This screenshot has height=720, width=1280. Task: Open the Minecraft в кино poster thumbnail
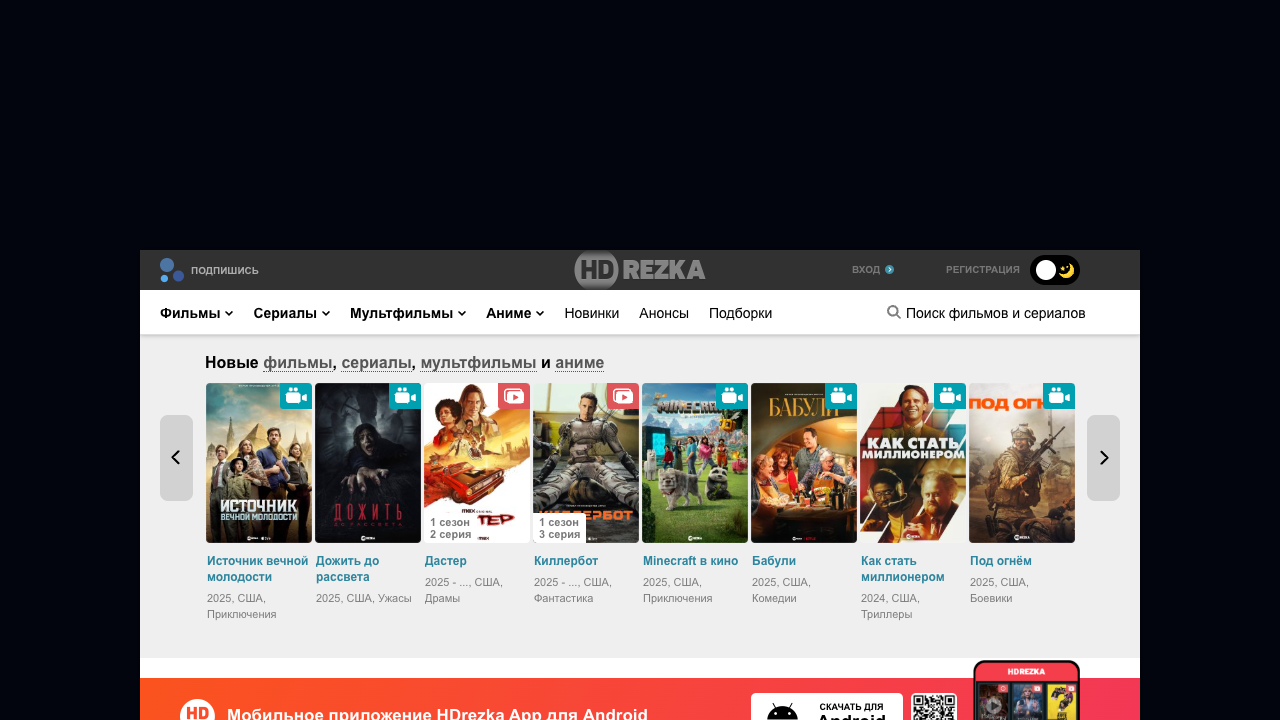pos(694,465)
